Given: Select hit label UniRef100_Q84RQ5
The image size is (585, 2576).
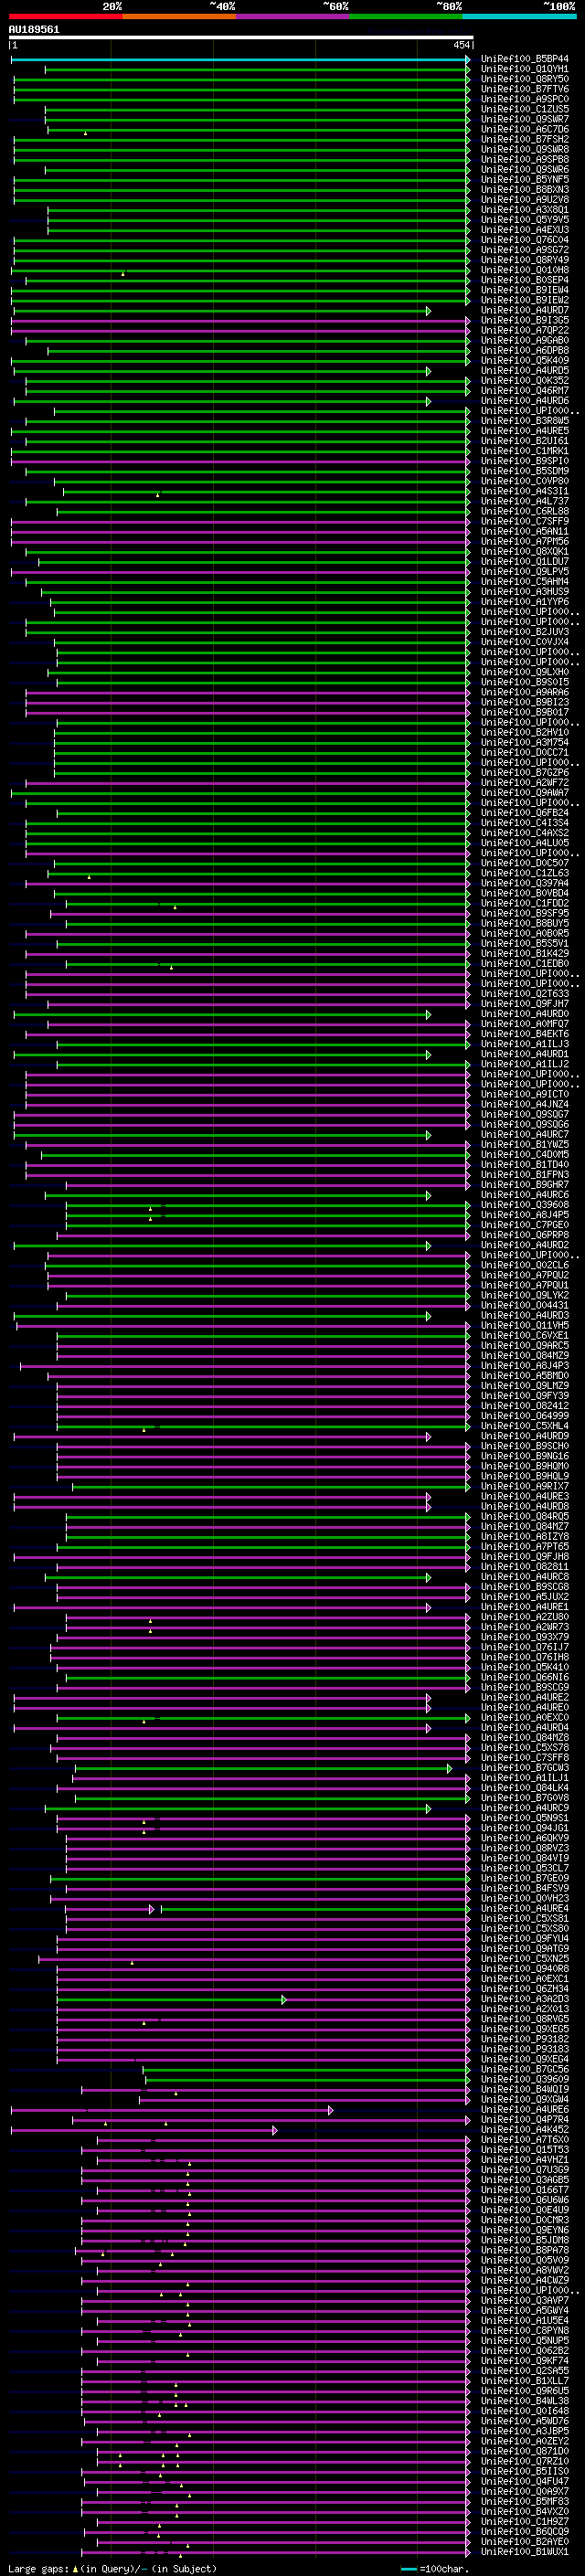Looking at the screenshot, I should pyautogui.click(x=524, y=1517).
